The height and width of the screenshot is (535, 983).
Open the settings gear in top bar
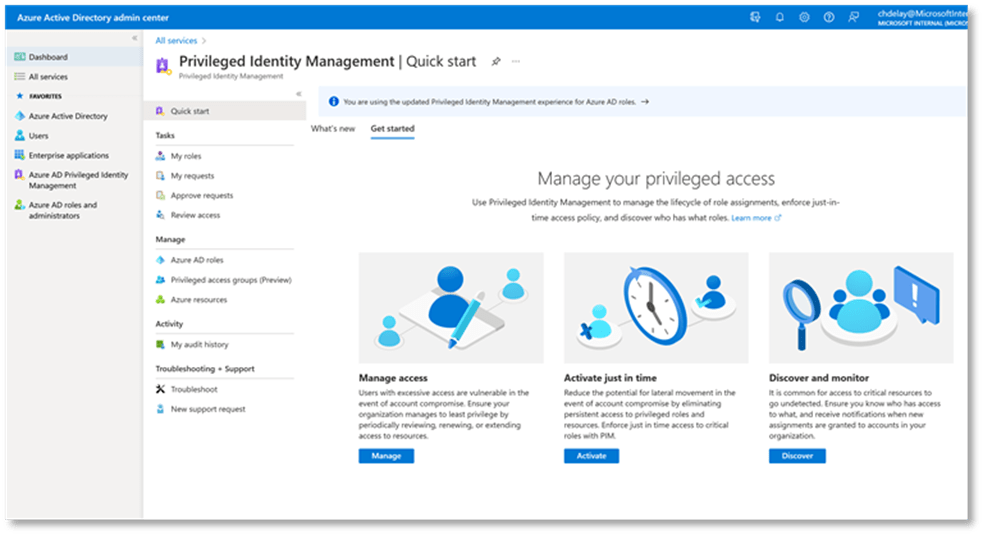pyautogui.click(x=804, y=17)
